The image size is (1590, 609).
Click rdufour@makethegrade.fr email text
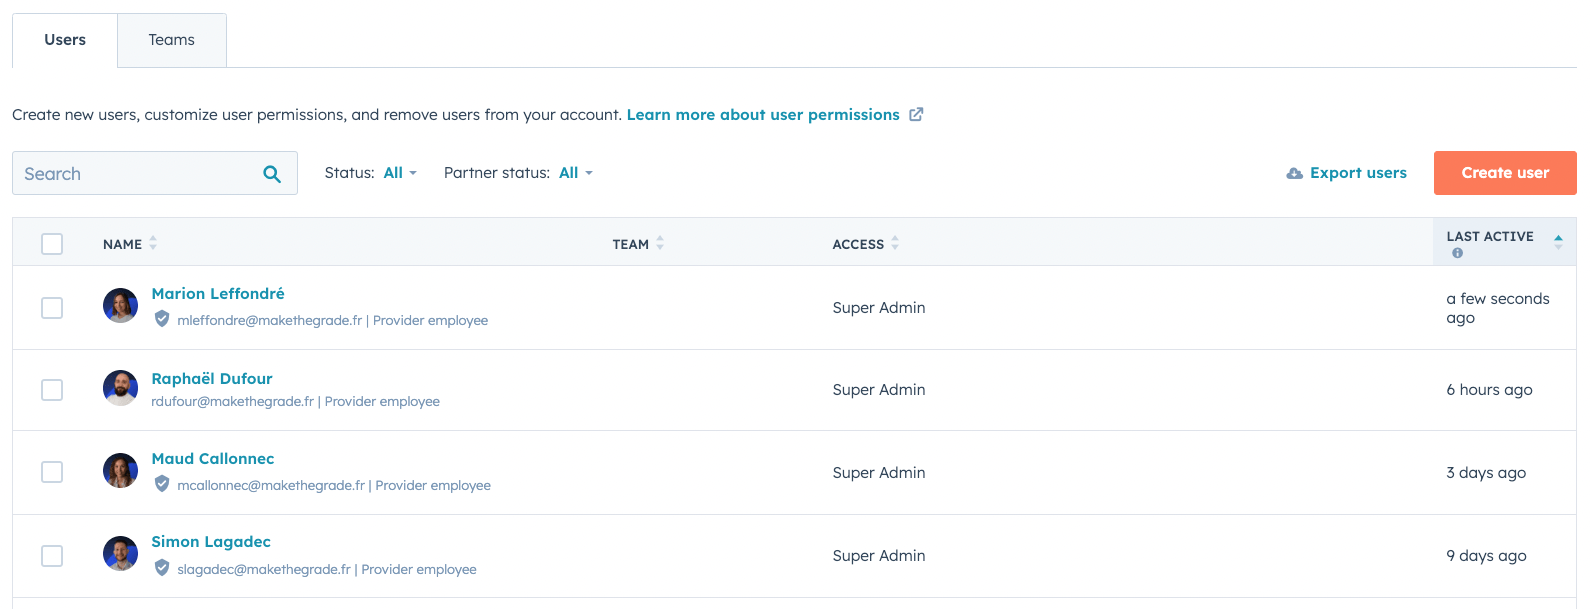(x=232, y=402)
